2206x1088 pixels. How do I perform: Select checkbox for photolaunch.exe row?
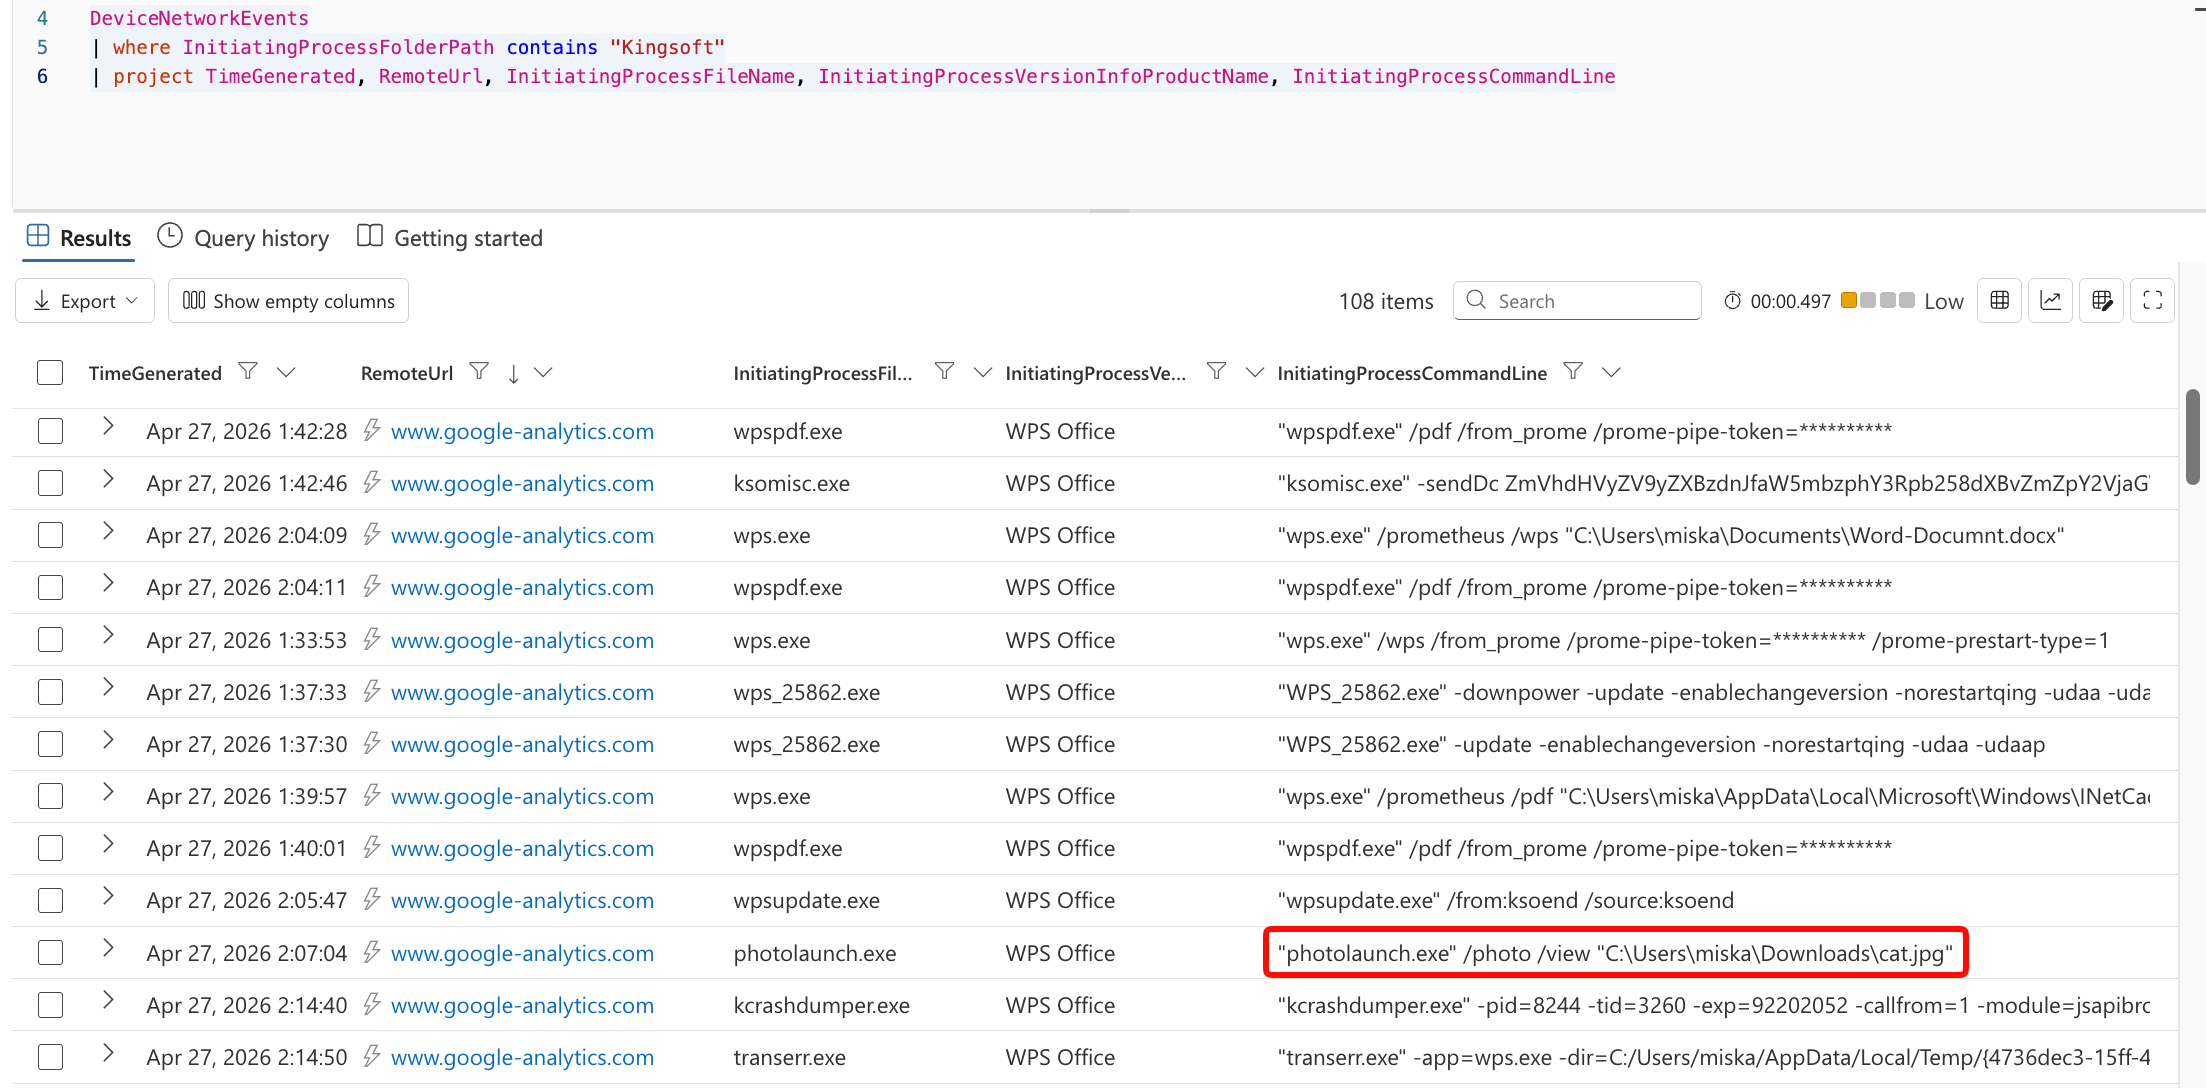[x=50, y=953]
